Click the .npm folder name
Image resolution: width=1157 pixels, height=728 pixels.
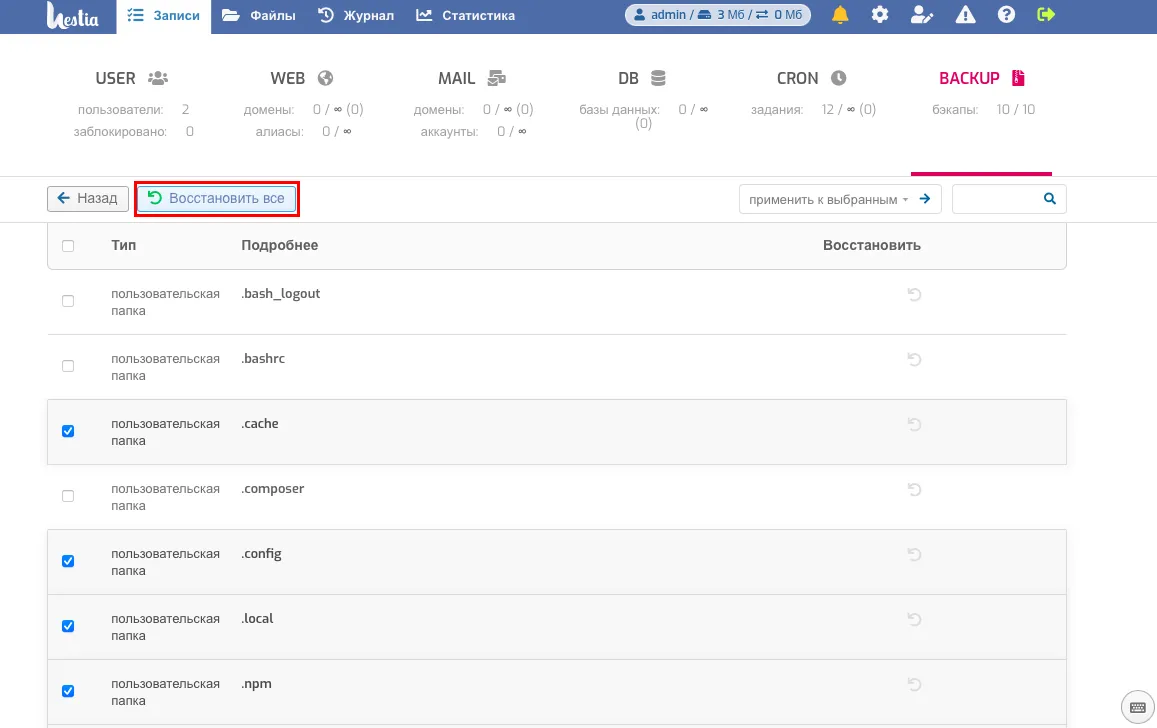point(256,684)
